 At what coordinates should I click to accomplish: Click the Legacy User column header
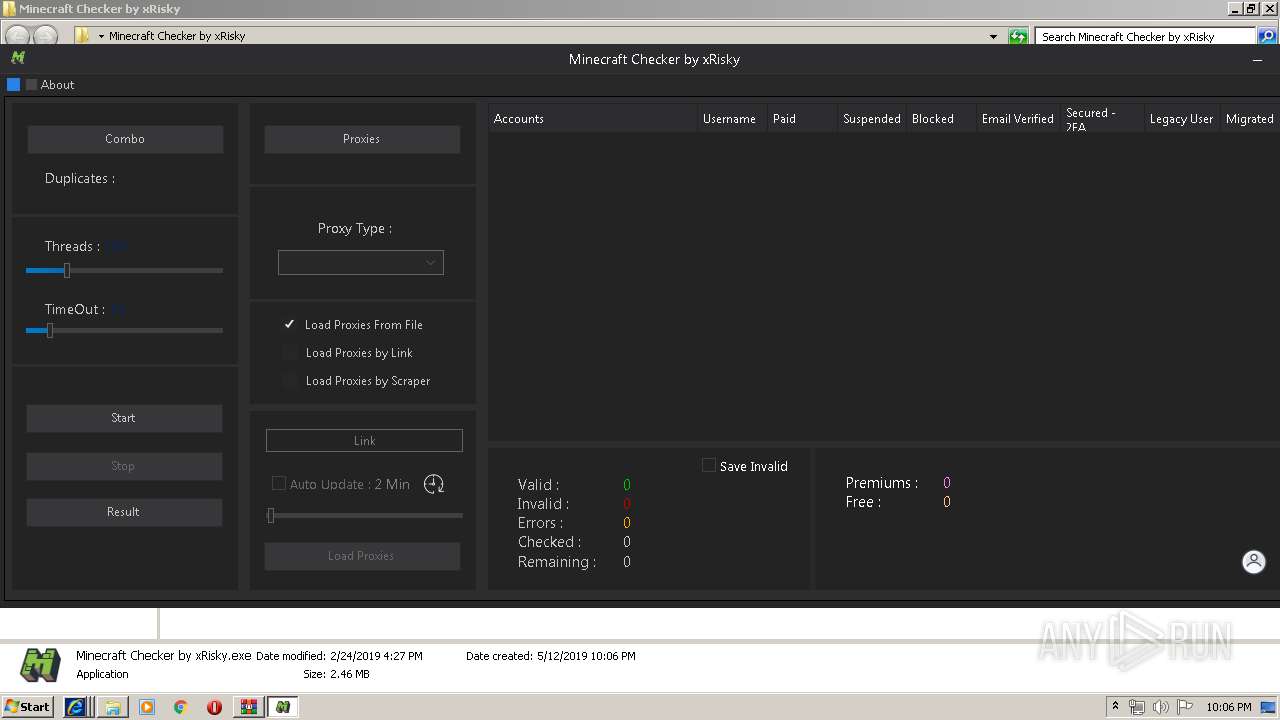coord(1181,119)
